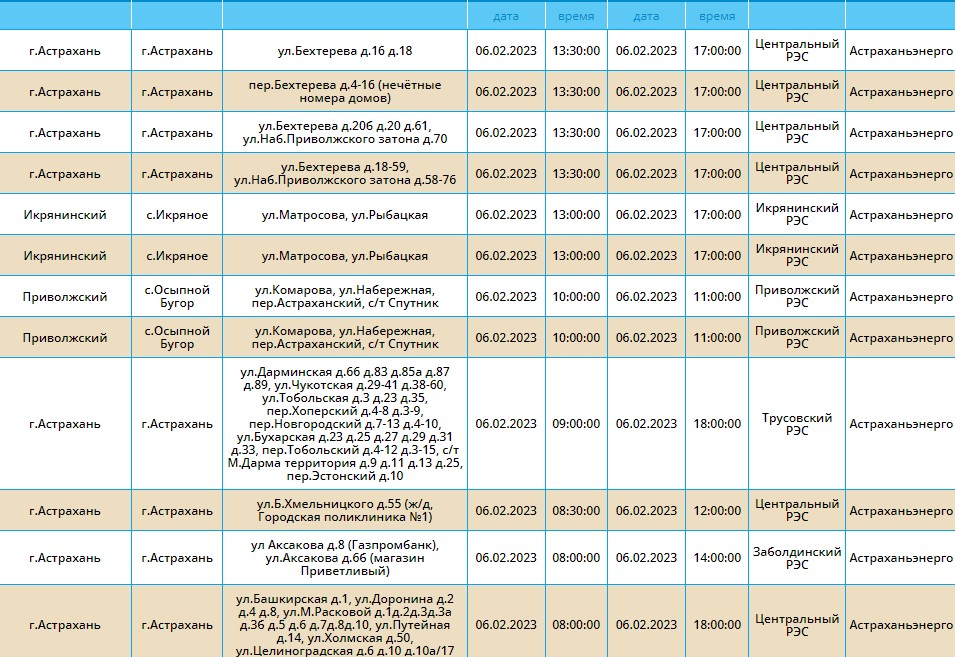Click the address cell 'ул.Бехтерева д.16 д.18'
The image size is (955, 657).
click(x=344, y=51)
